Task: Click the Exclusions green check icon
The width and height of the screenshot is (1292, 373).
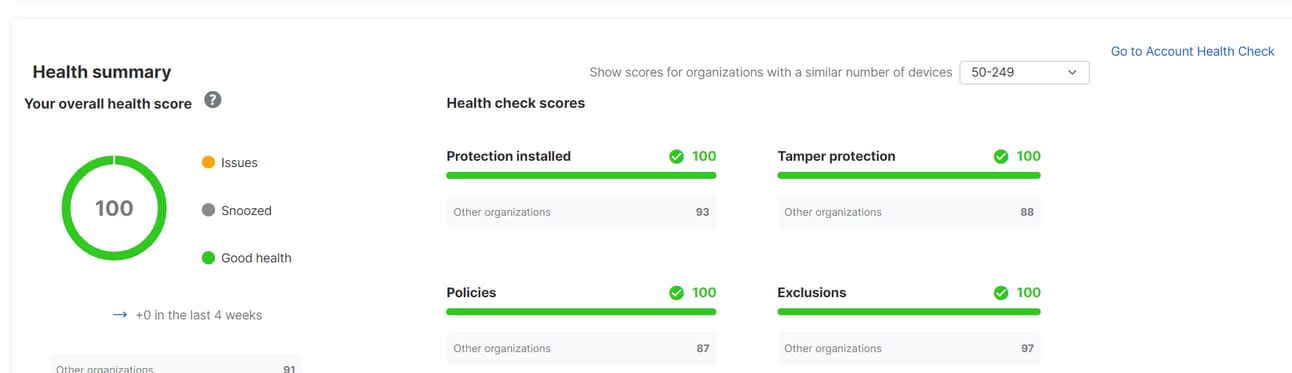Action: pos(1001,293)
